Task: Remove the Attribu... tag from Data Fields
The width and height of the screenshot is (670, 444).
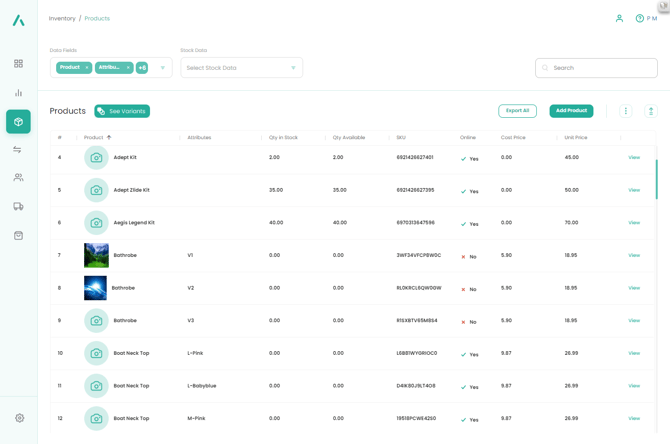Action: point(128,68)
